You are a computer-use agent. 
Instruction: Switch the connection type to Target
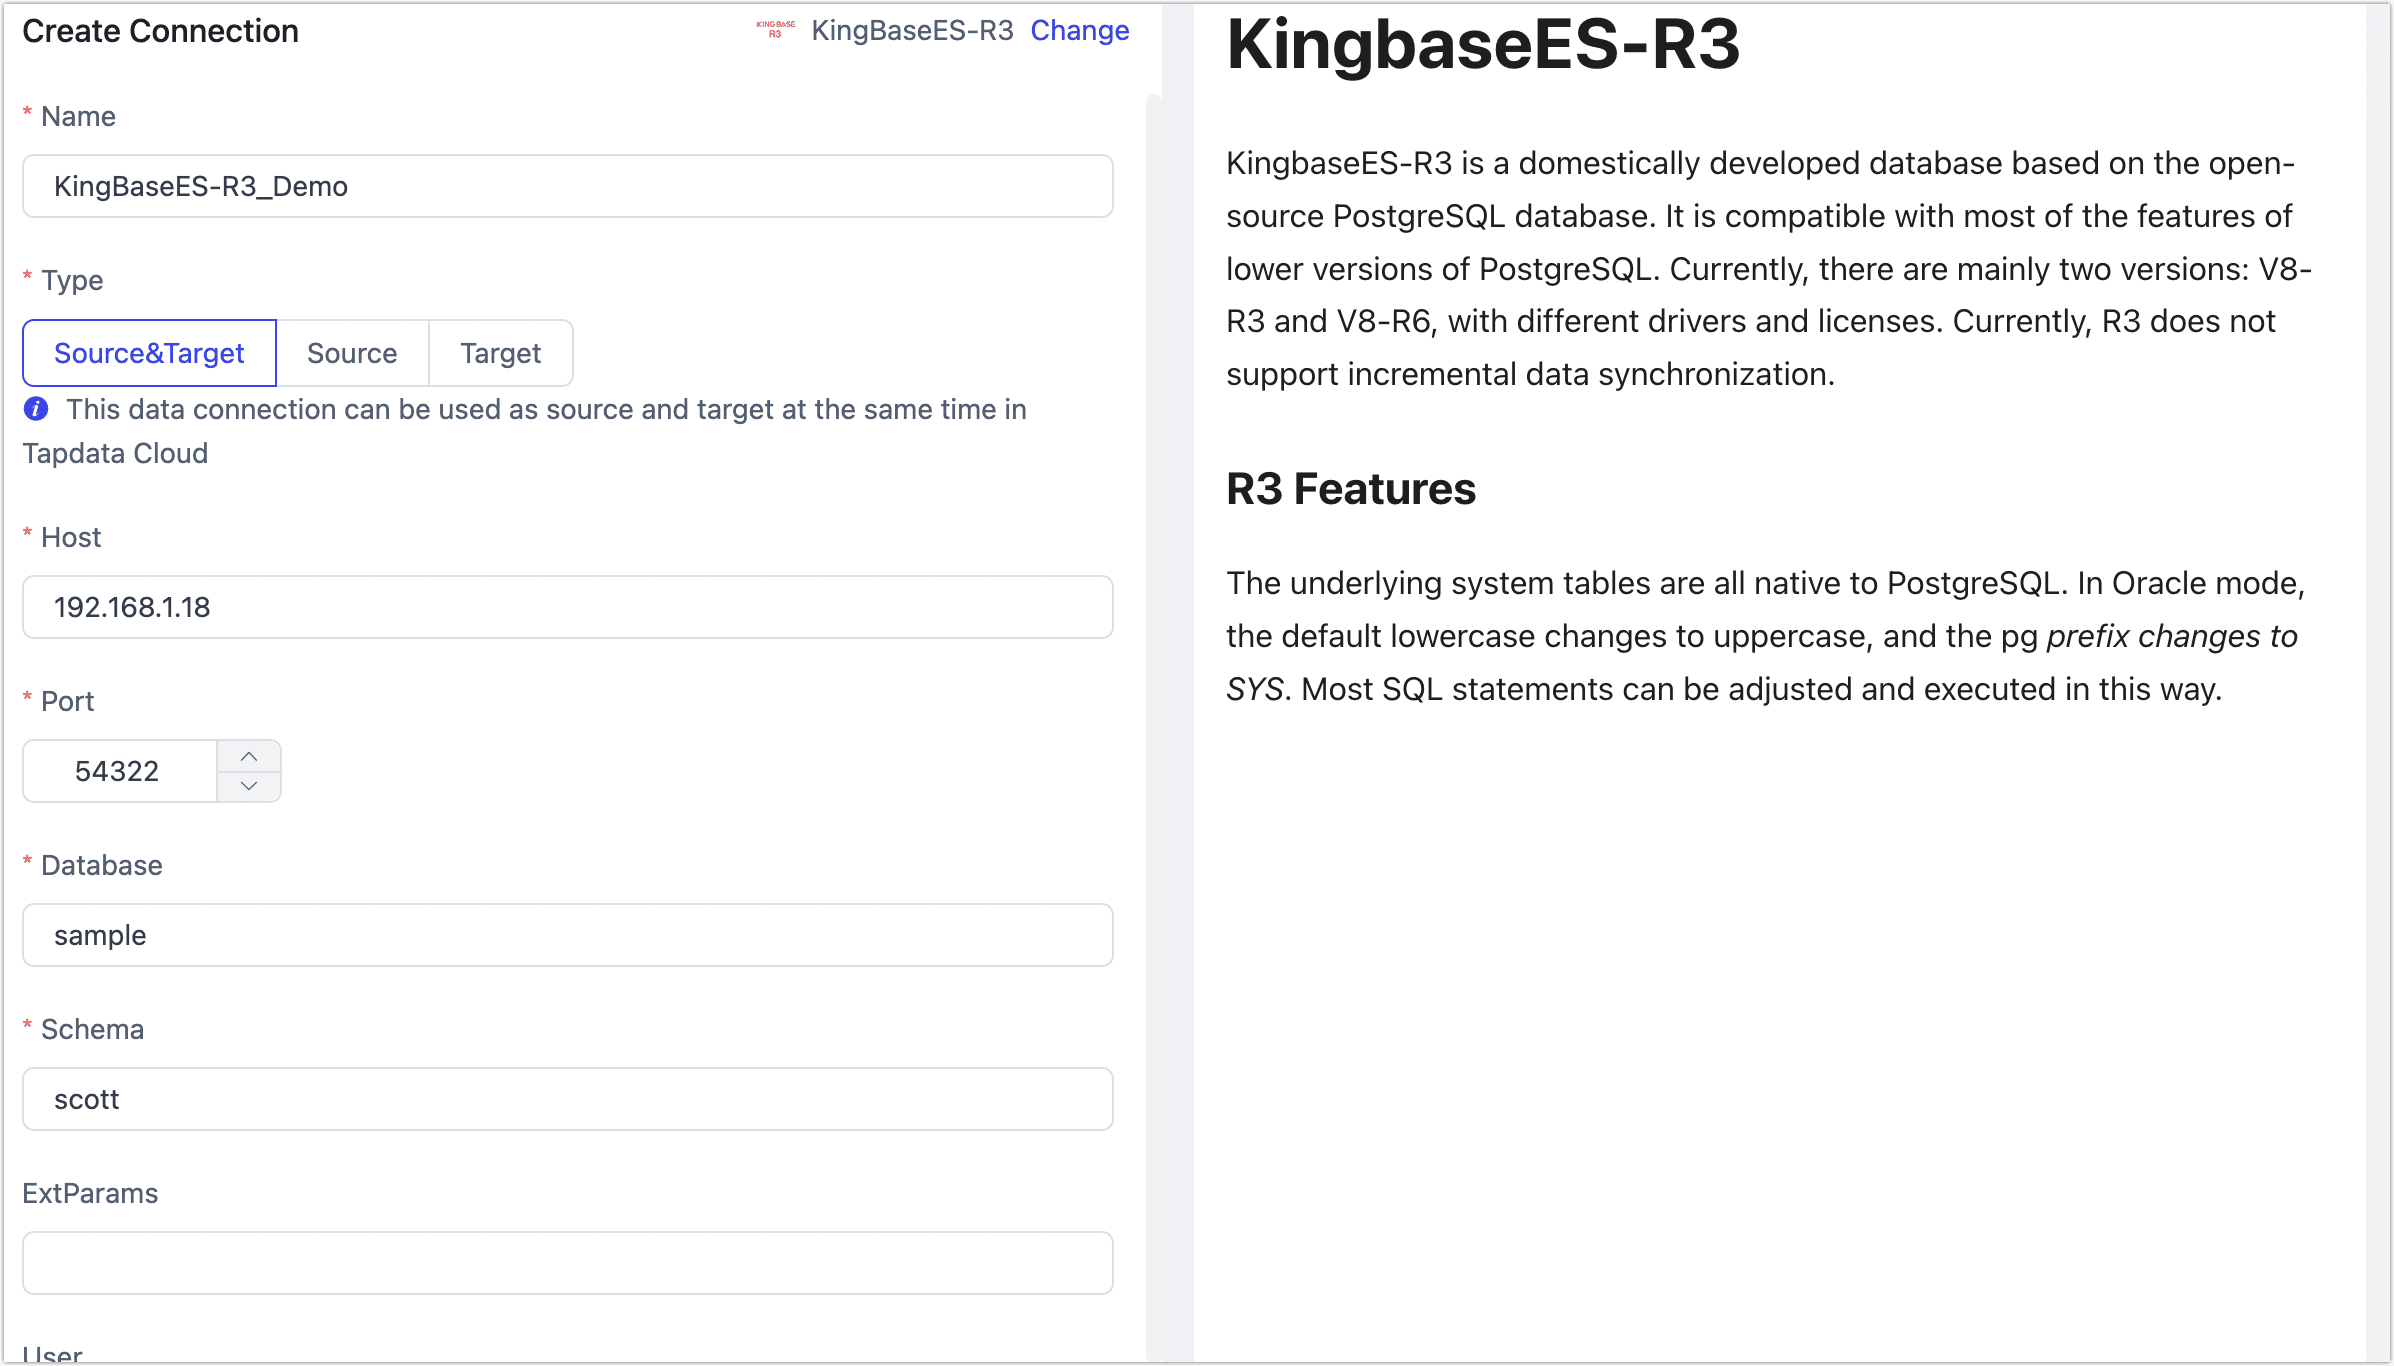tap(500, 352)
